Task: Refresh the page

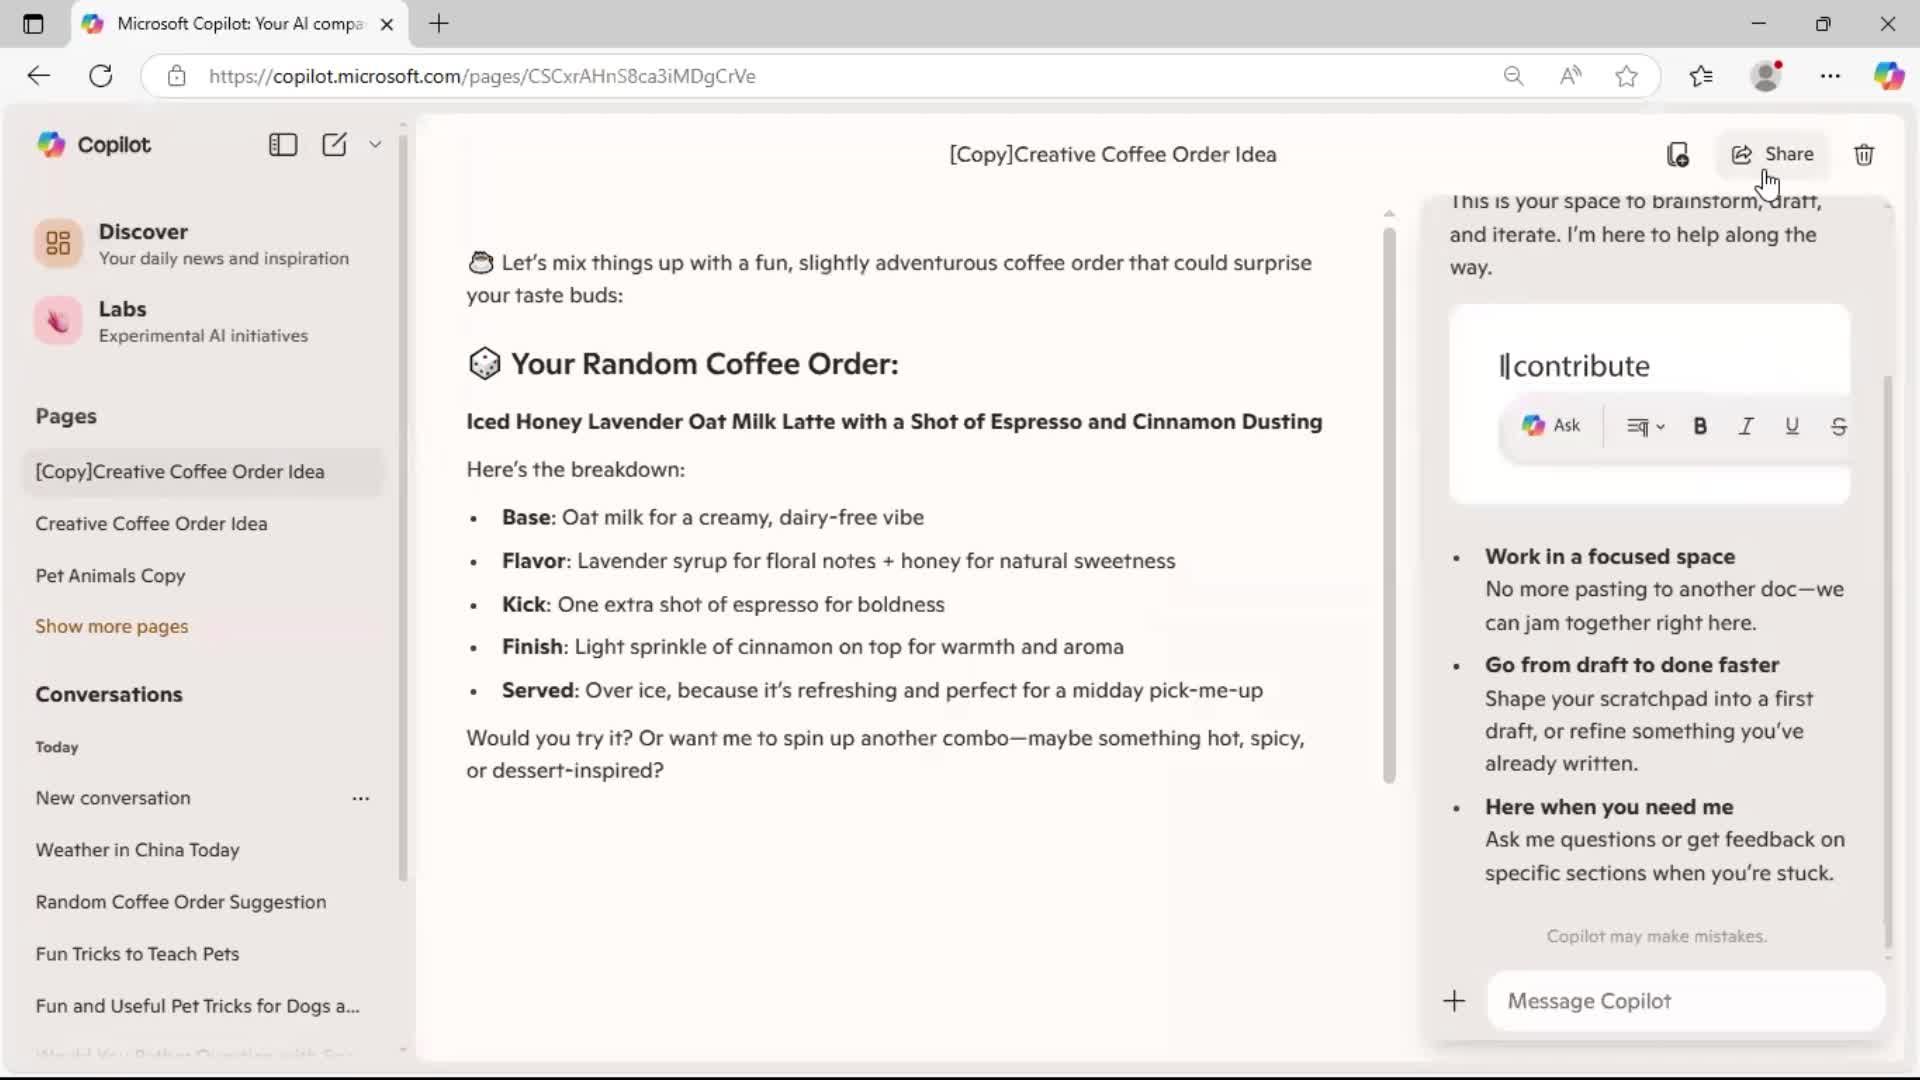Action: [101, 76]
